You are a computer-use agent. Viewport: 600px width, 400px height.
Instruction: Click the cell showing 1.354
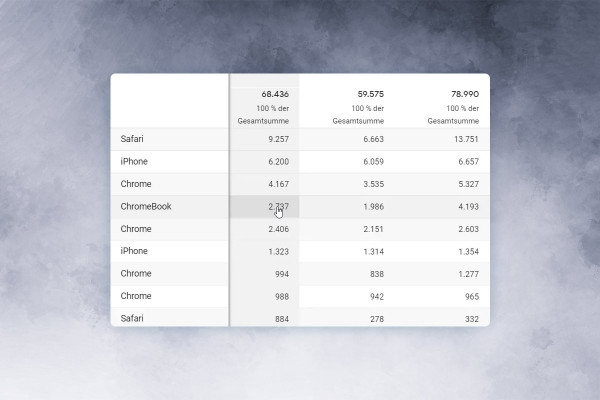tap(469, 252)
